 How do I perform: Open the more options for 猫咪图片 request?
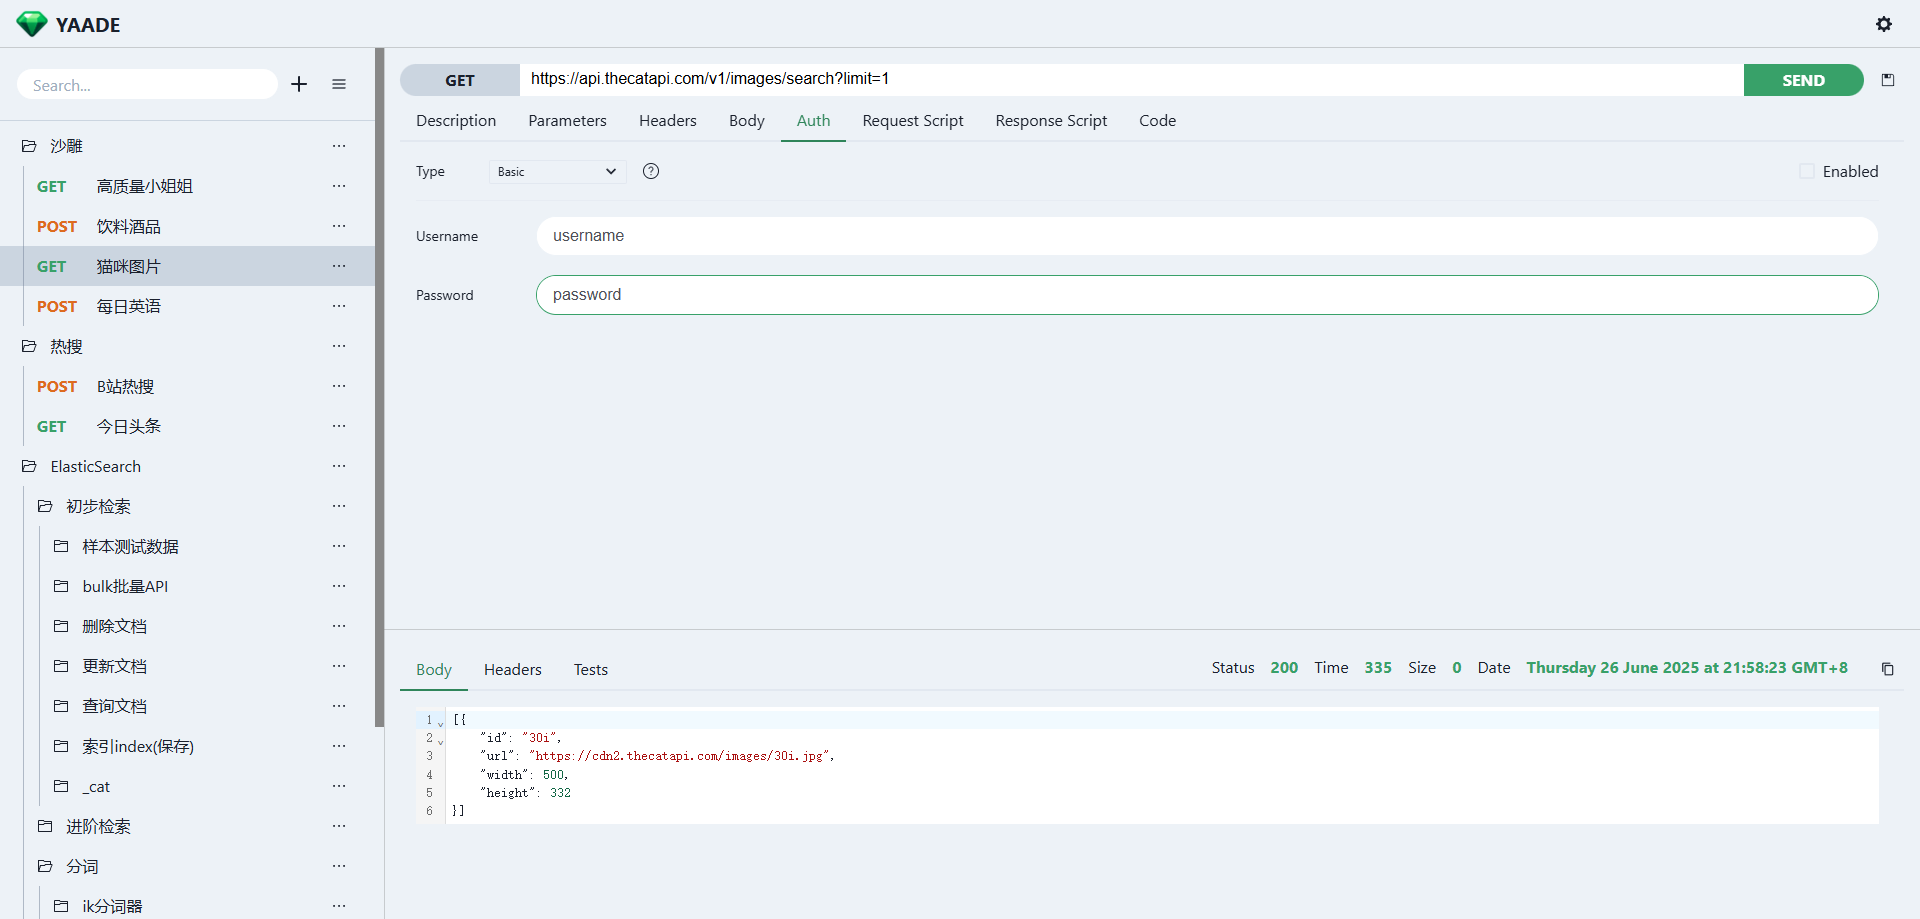tap(339, 266)
